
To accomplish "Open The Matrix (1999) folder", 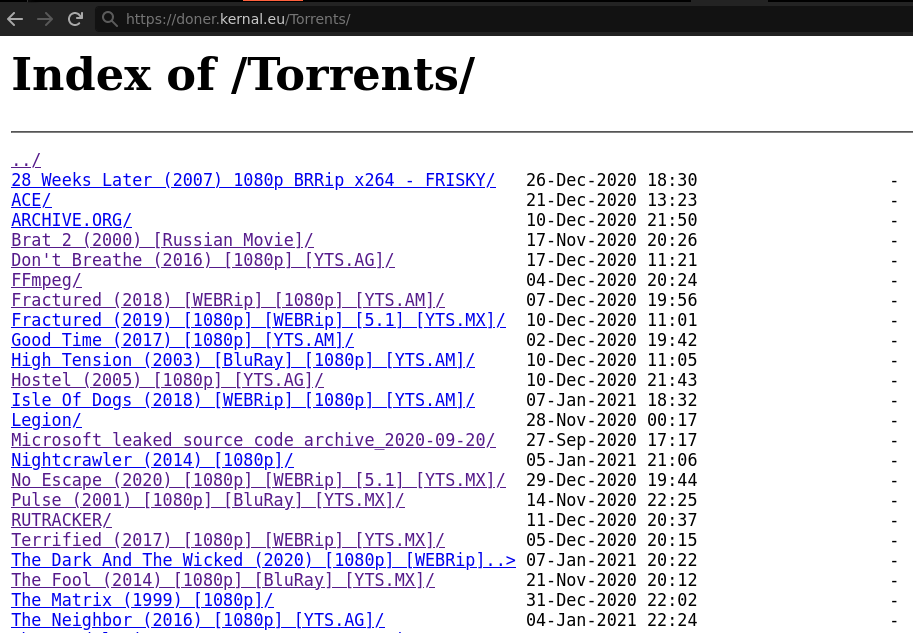I will [142, 600].
